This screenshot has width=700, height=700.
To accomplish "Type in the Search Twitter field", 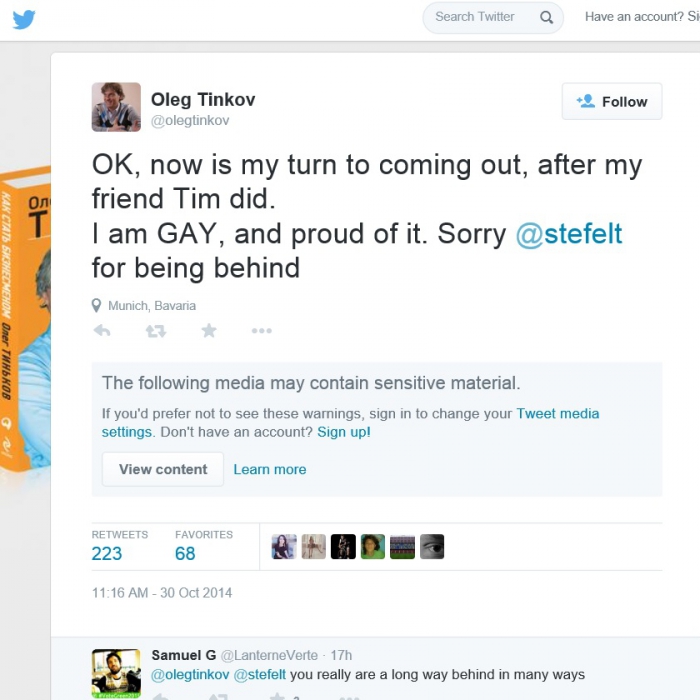I will pyautogui.click(x=477, y=17).
